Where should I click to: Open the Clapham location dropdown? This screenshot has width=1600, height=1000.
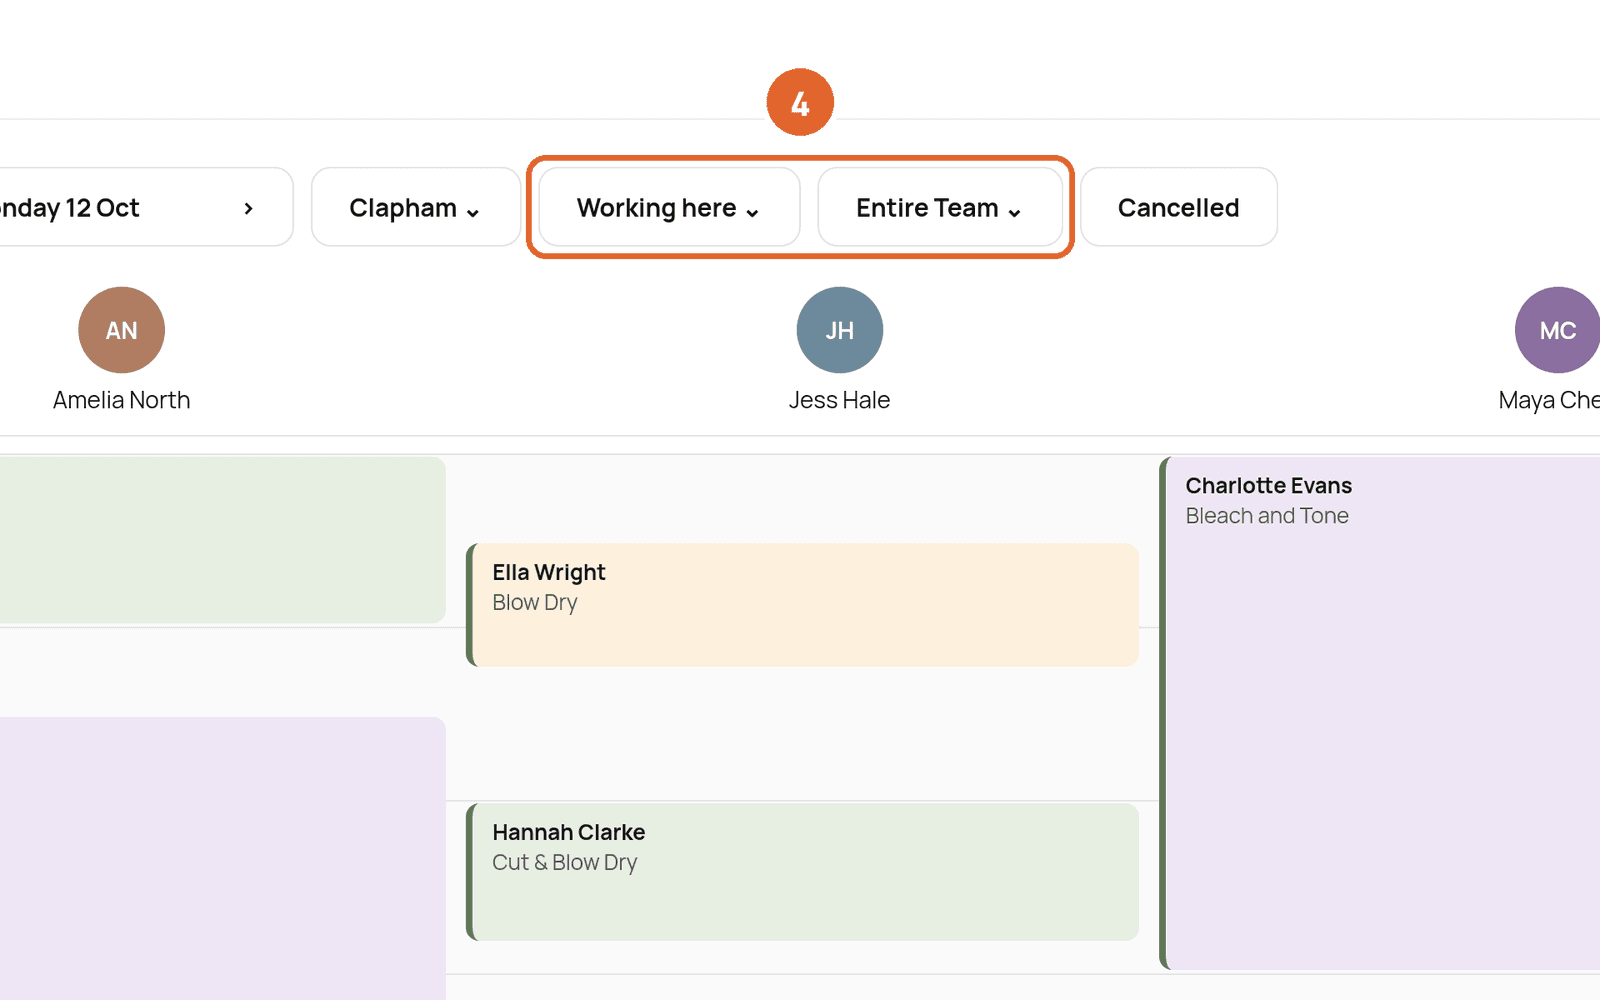415,207
